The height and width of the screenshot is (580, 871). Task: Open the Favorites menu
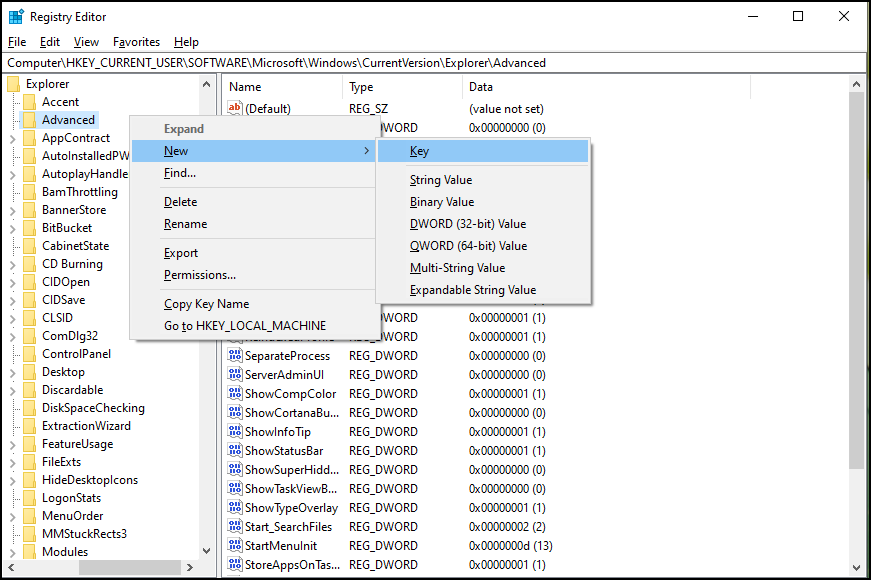[136, 42]
